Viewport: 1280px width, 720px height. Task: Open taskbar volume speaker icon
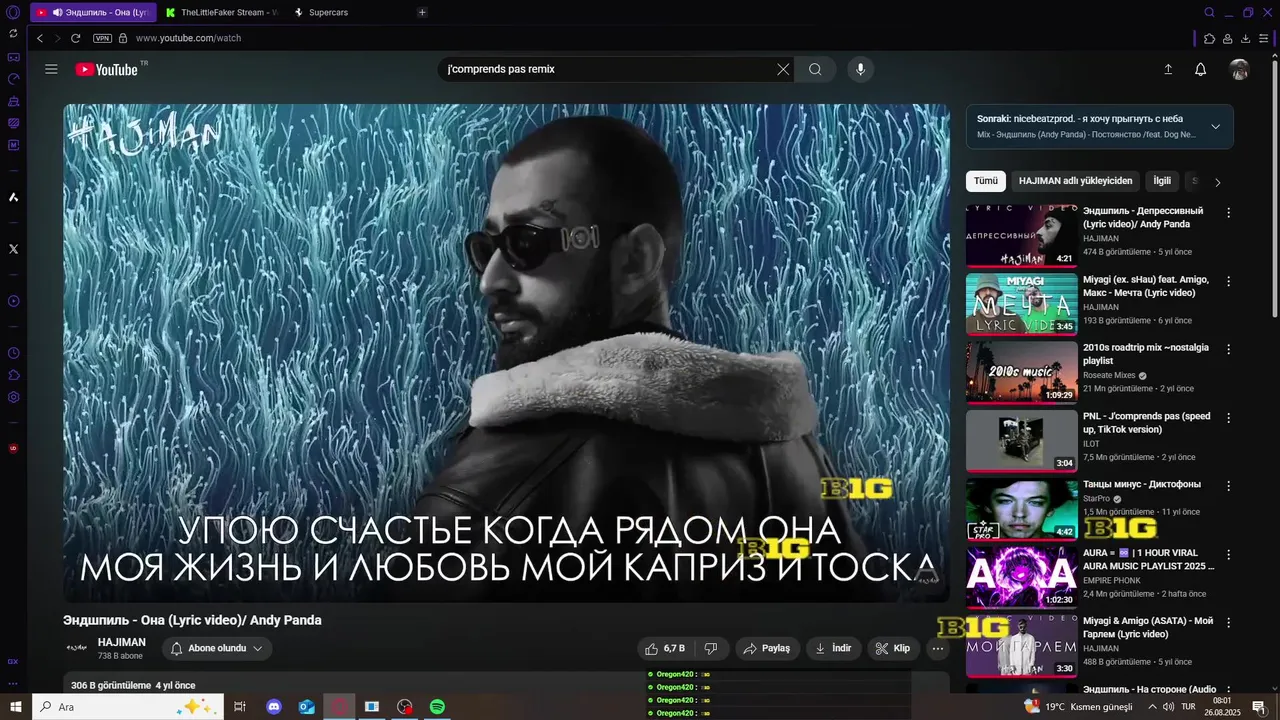click(1169, 706)
